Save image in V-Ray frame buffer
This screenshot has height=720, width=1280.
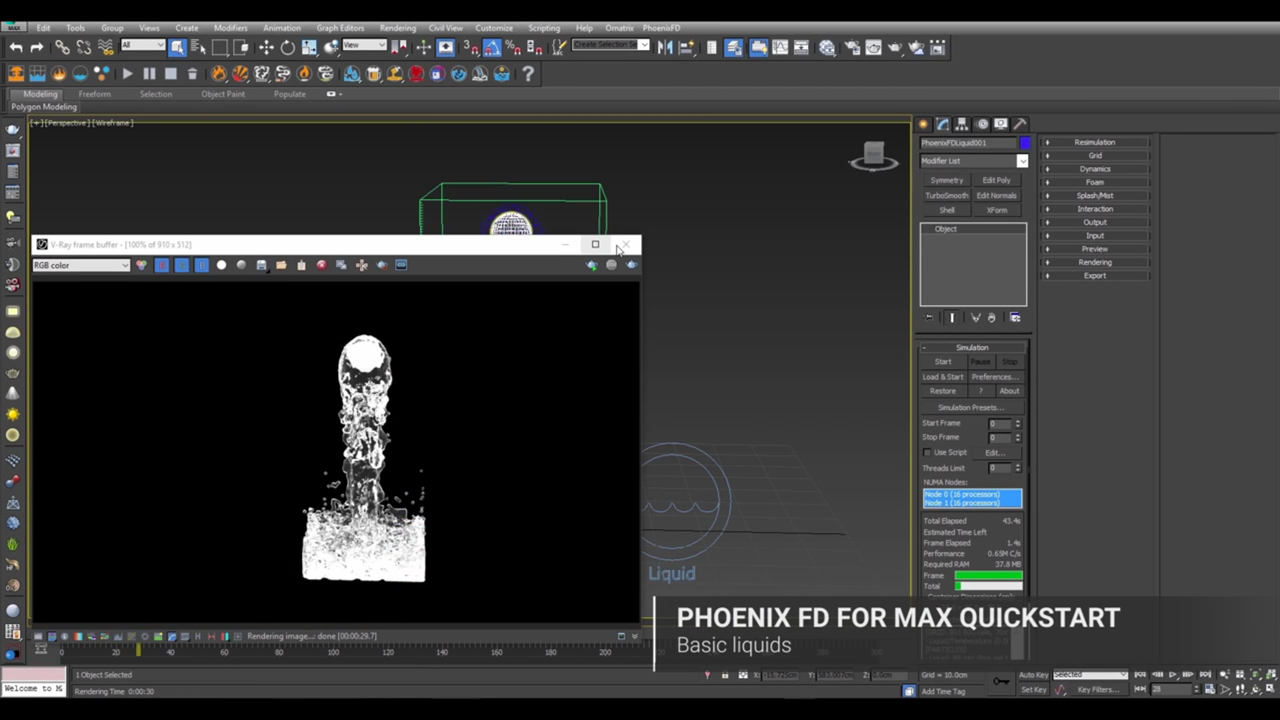(261, 265)
